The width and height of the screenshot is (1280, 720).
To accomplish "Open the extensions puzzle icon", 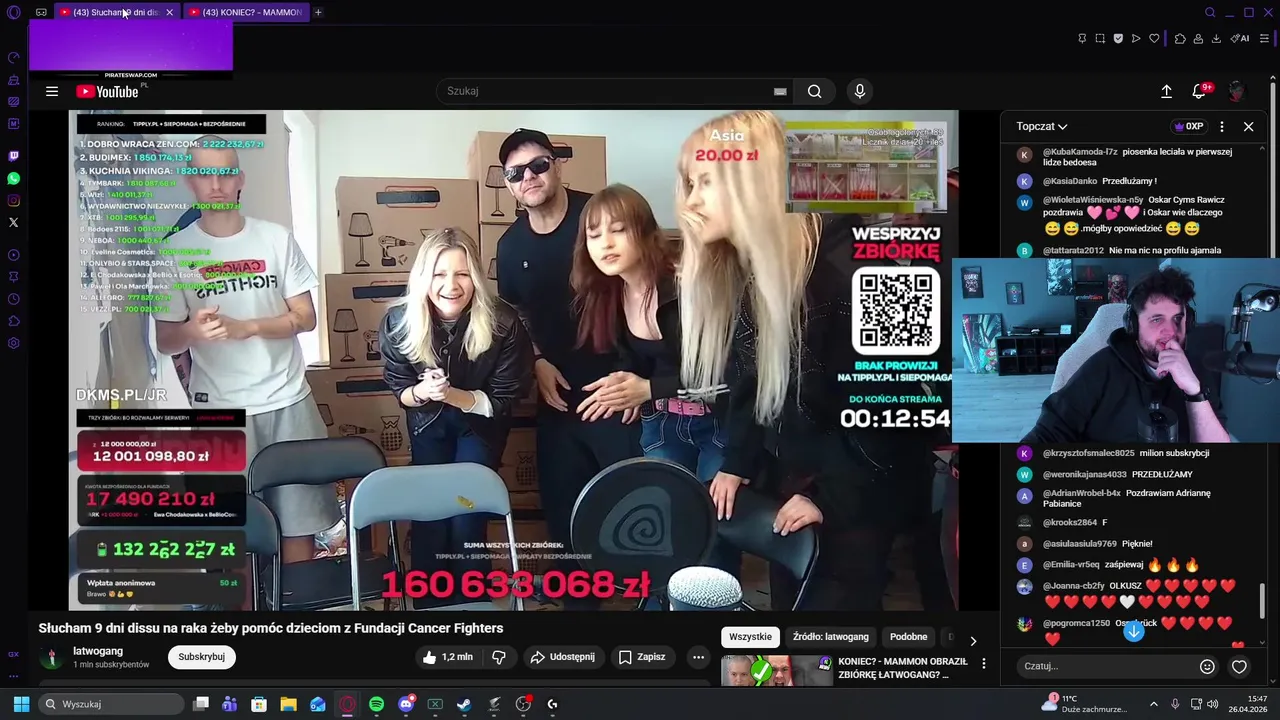I will [1180, 39].
